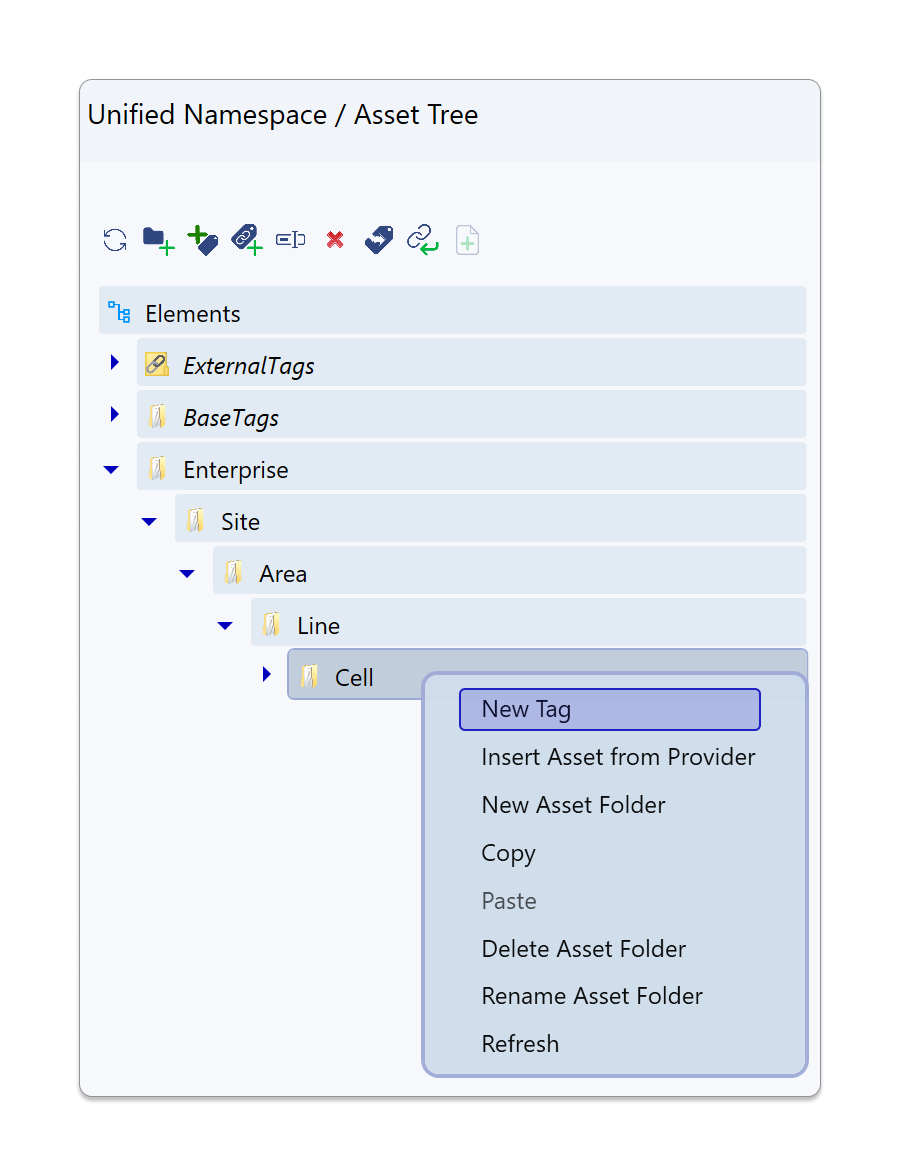Click the add linked tag toolbar icon

click(247, 240)
